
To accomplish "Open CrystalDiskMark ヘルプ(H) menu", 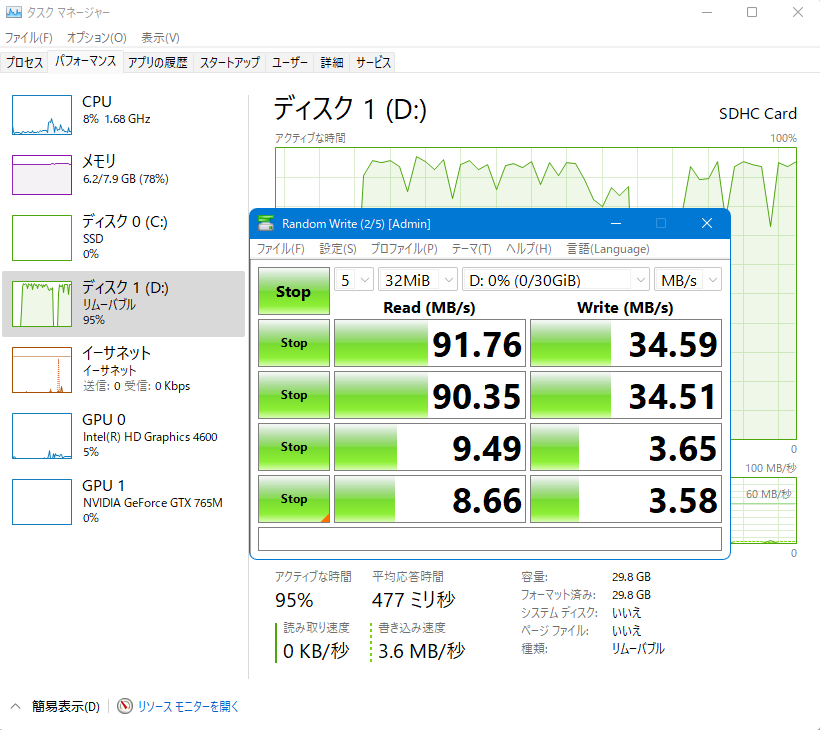I will [x=529, y=249].
